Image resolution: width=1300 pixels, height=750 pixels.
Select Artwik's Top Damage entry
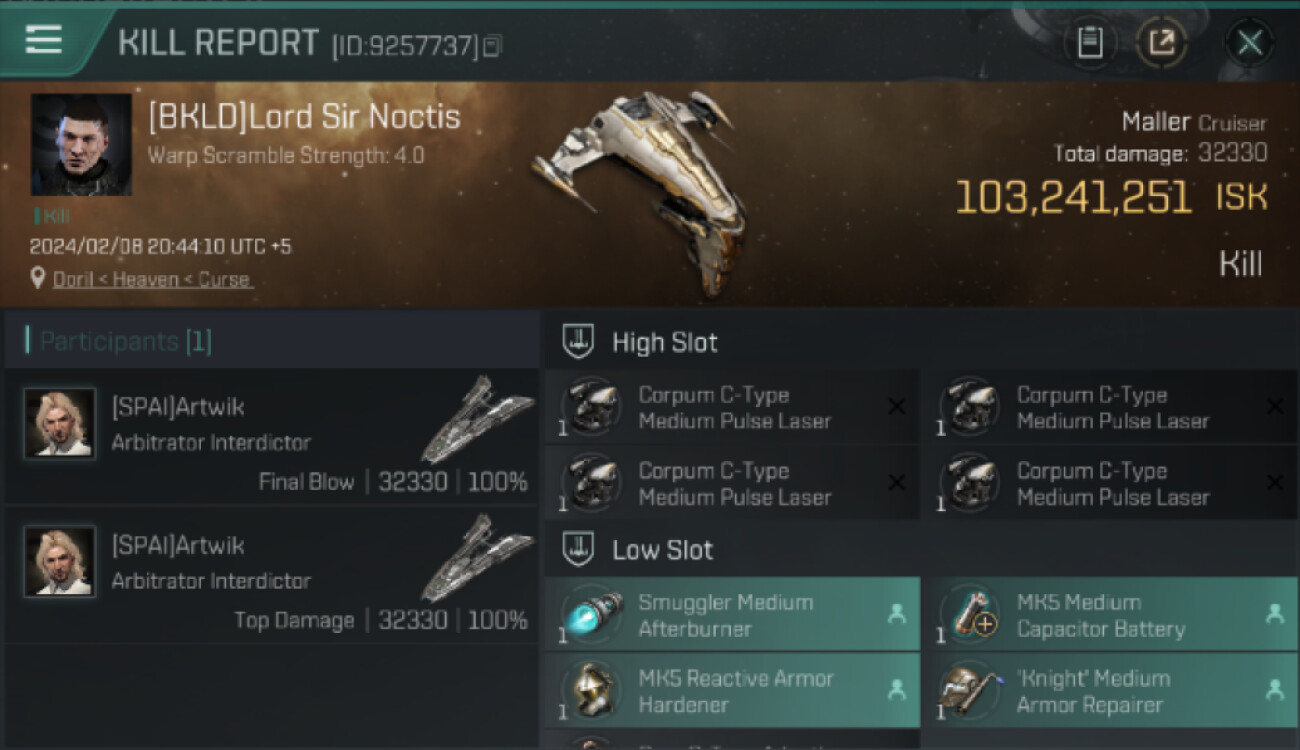[270, 574]
